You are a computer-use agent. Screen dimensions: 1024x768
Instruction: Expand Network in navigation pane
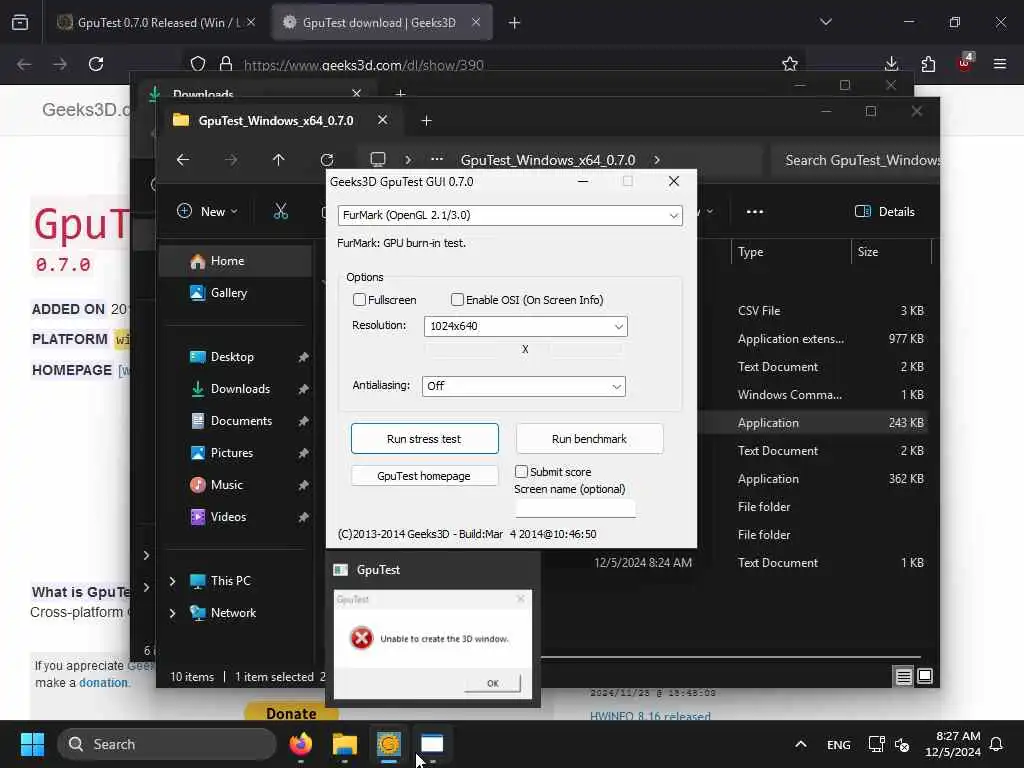tap(172, 613)
